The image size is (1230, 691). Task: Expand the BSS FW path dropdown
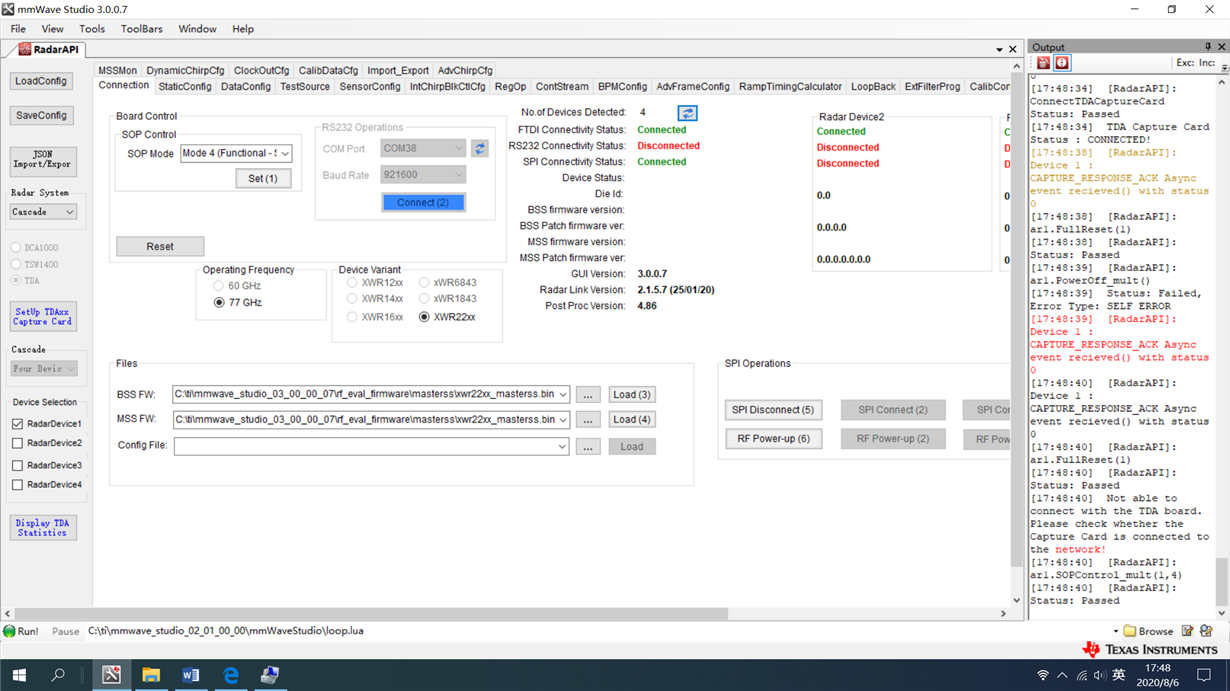[x=563, y=395]
